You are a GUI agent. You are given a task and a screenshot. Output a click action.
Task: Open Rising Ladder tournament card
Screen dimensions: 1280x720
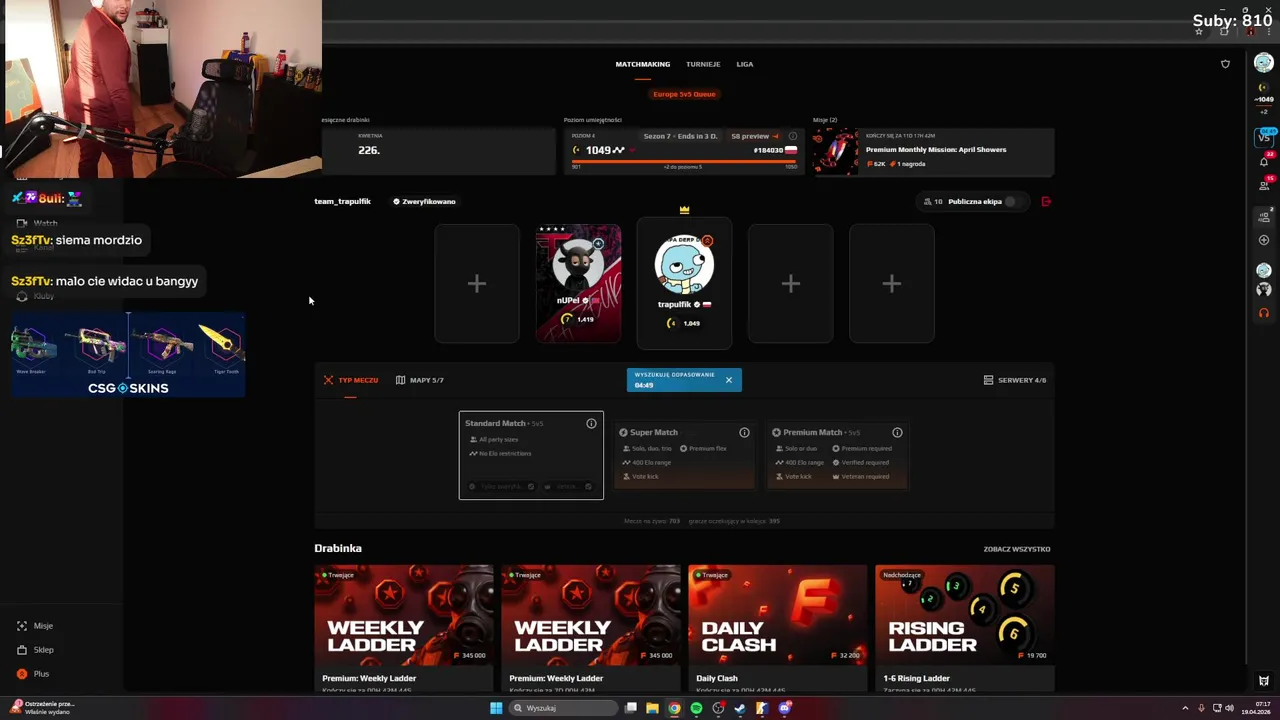[964, 628]
